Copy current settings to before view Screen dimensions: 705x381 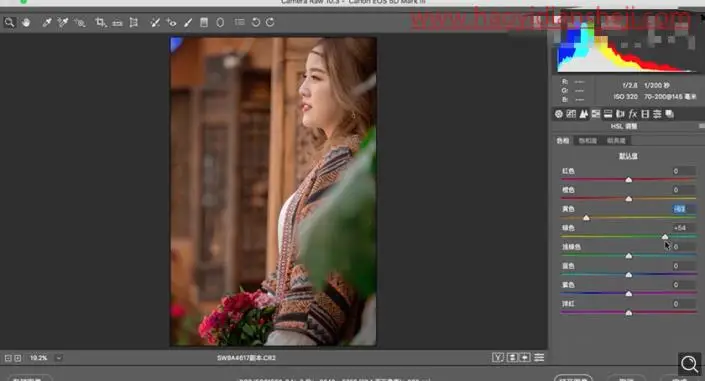[x=525, y=358]
